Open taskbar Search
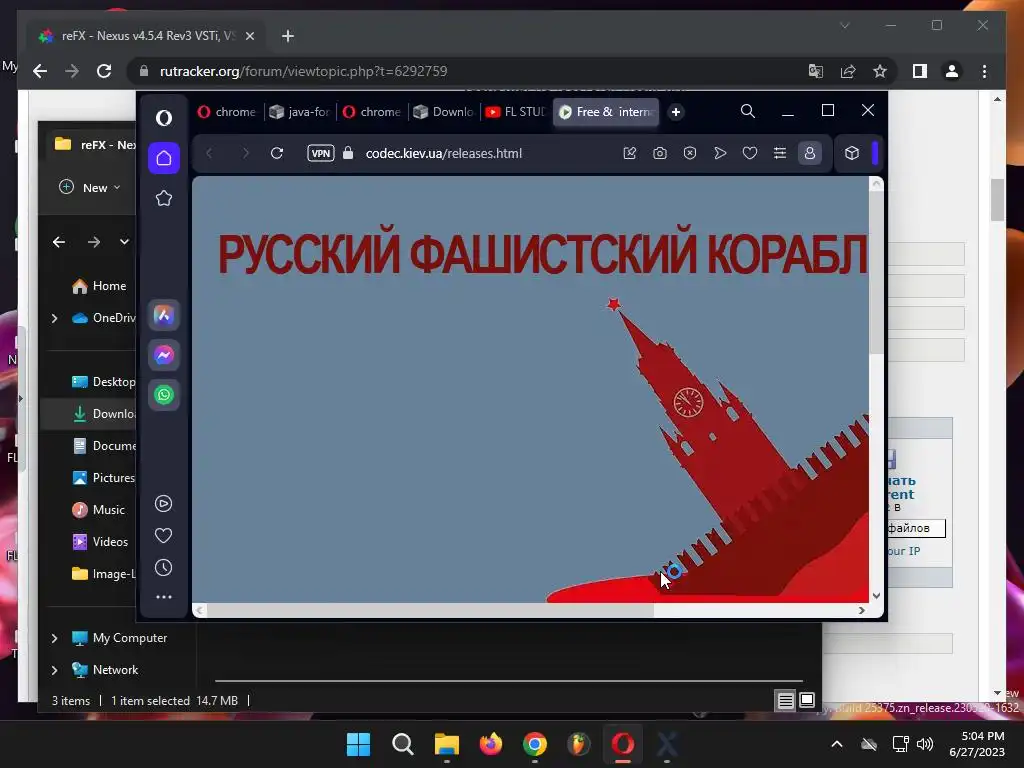The height and width of the screenshot is (768, 1024). click(402, 744)
